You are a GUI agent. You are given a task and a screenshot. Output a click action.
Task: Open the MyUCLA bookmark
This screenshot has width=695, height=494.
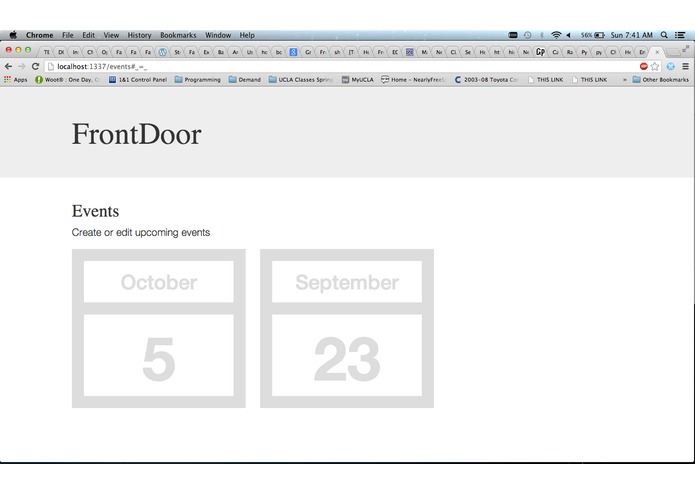click(358, 80)
